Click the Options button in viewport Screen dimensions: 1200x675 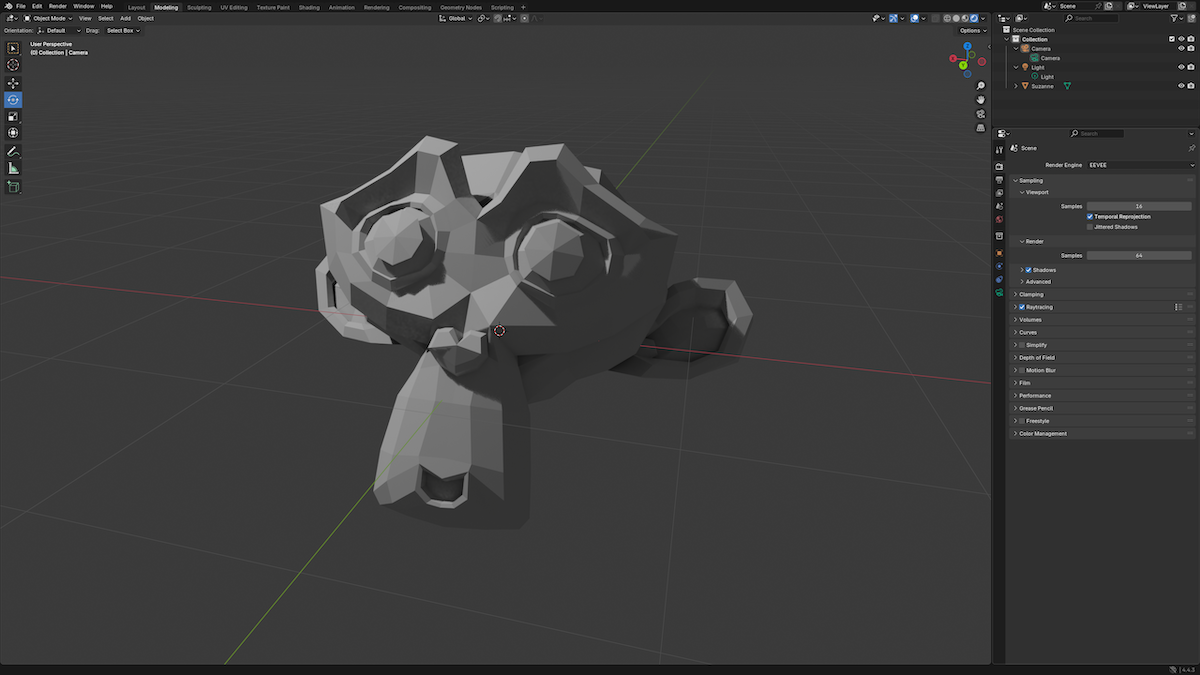(x=971, y=31)
